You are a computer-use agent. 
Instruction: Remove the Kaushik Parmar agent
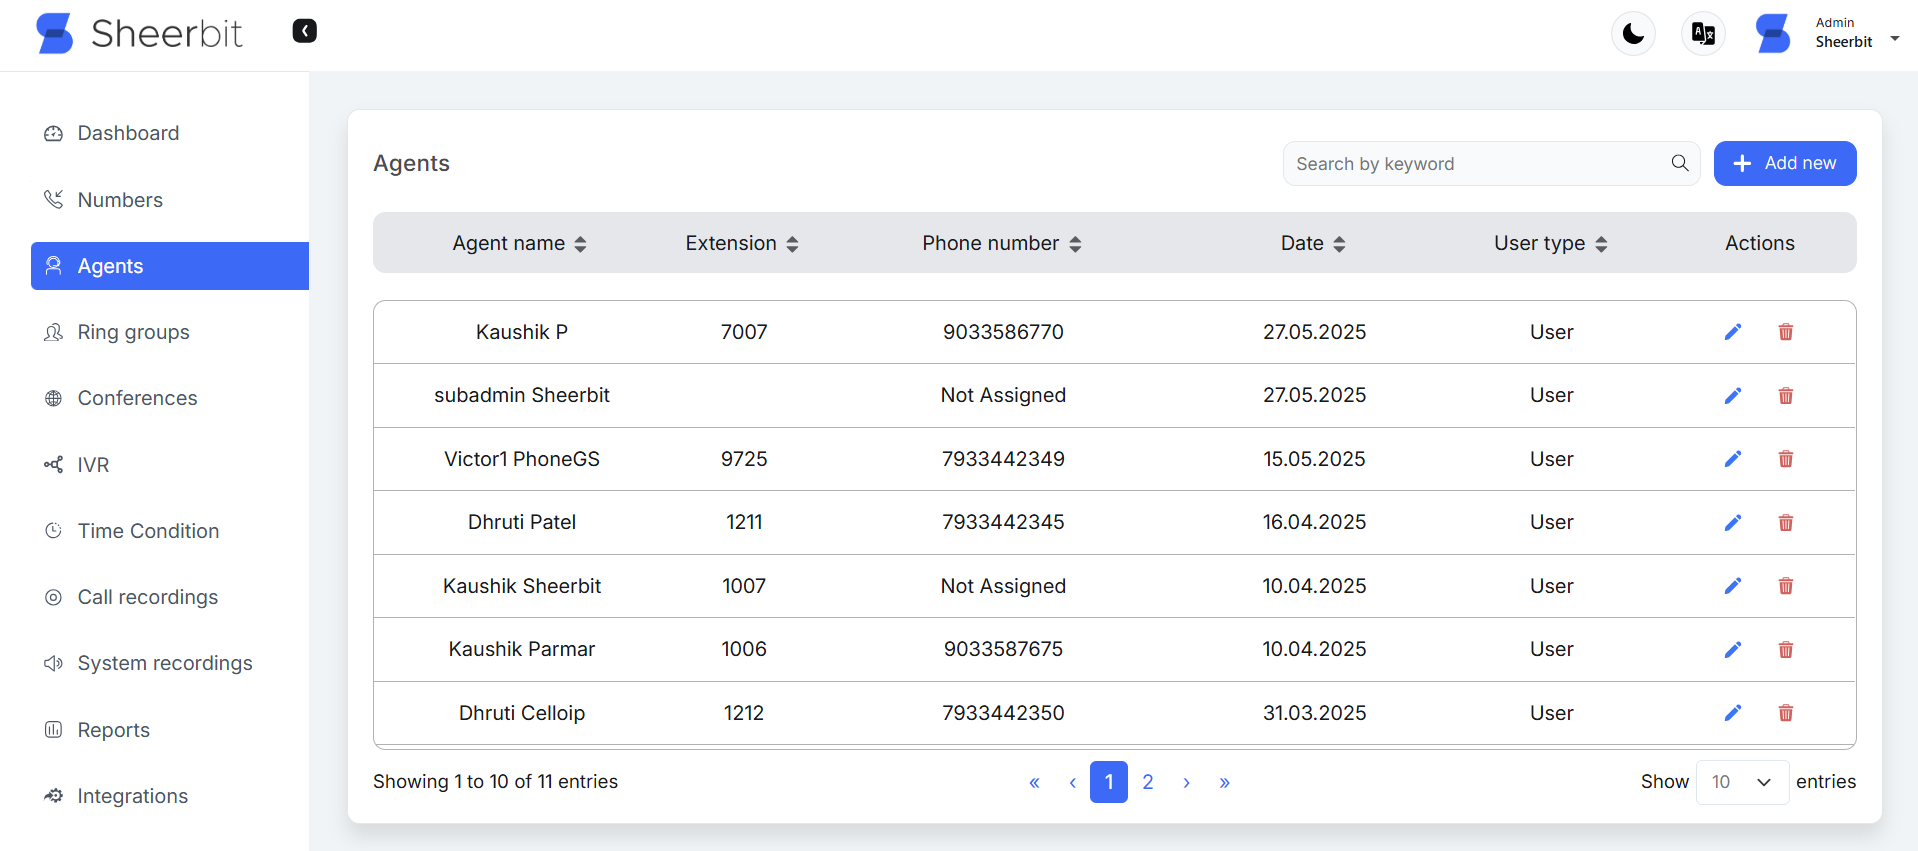[1785, 650]
